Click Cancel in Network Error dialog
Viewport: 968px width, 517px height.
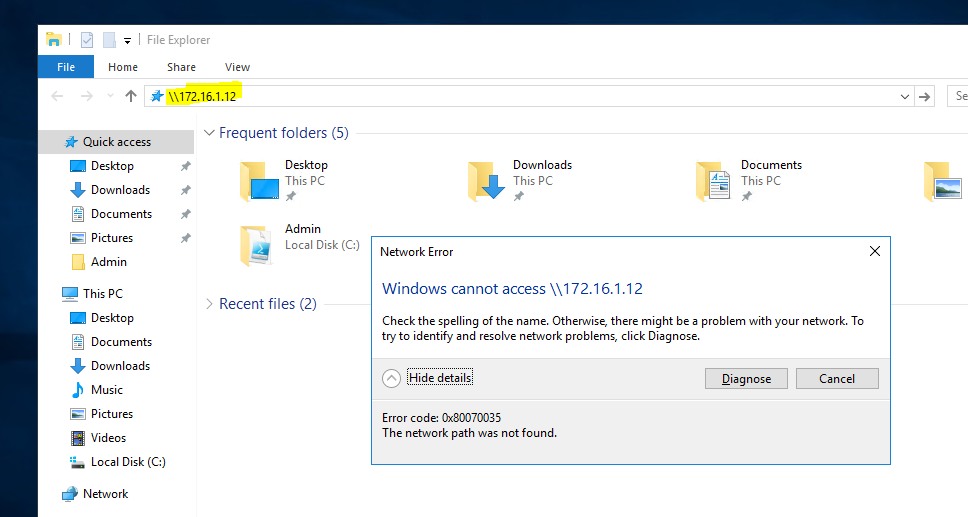point(837,379)
